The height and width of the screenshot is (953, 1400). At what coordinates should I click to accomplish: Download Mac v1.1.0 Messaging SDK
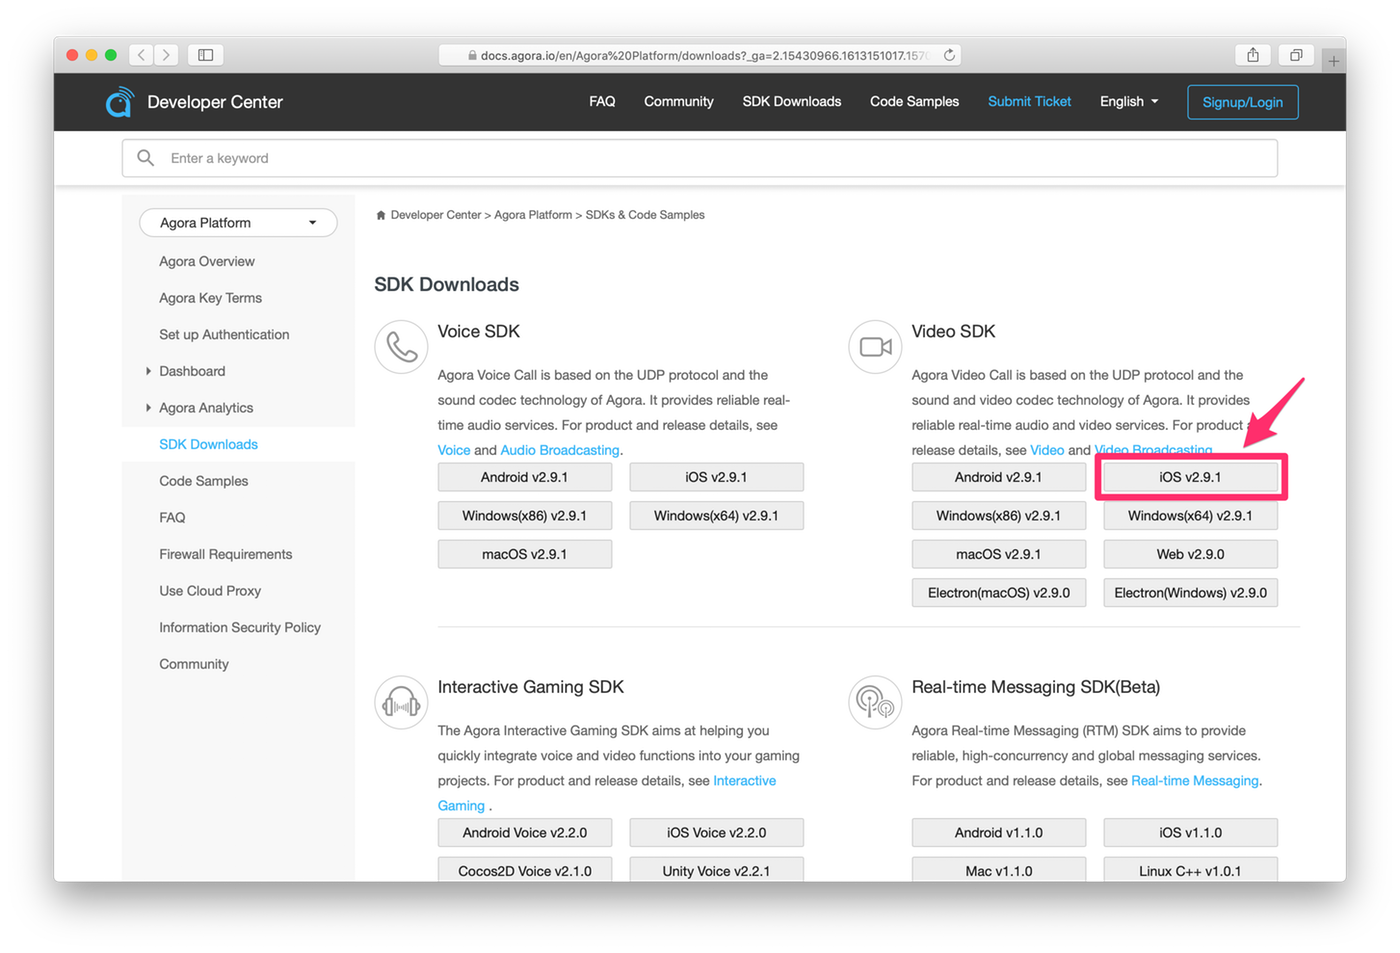tap(998, 870)
